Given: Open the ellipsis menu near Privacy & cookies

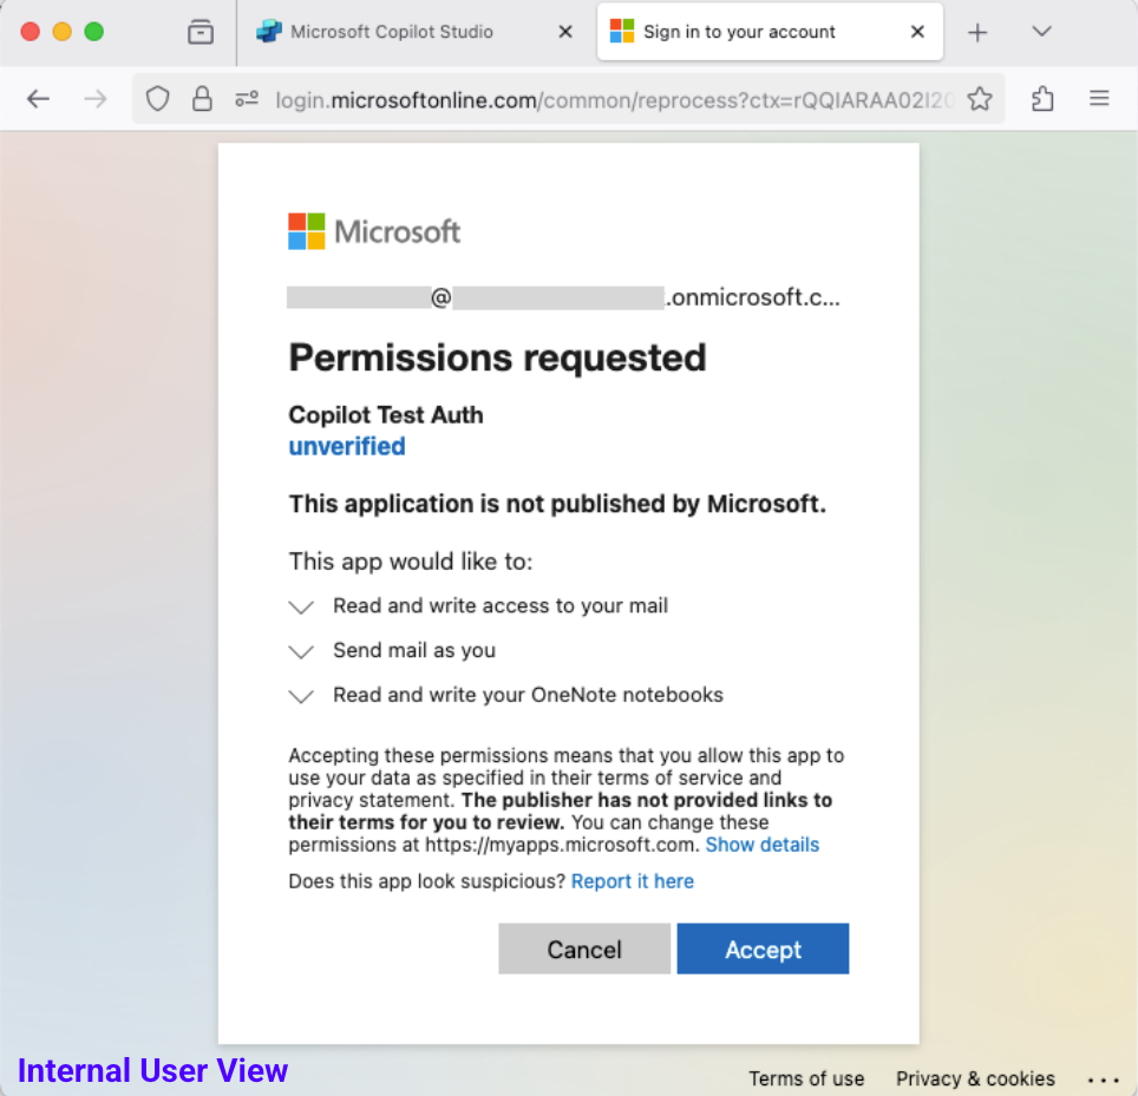Looking at the screenshot, I should pyautogui.click(x=1104, y=1078).
